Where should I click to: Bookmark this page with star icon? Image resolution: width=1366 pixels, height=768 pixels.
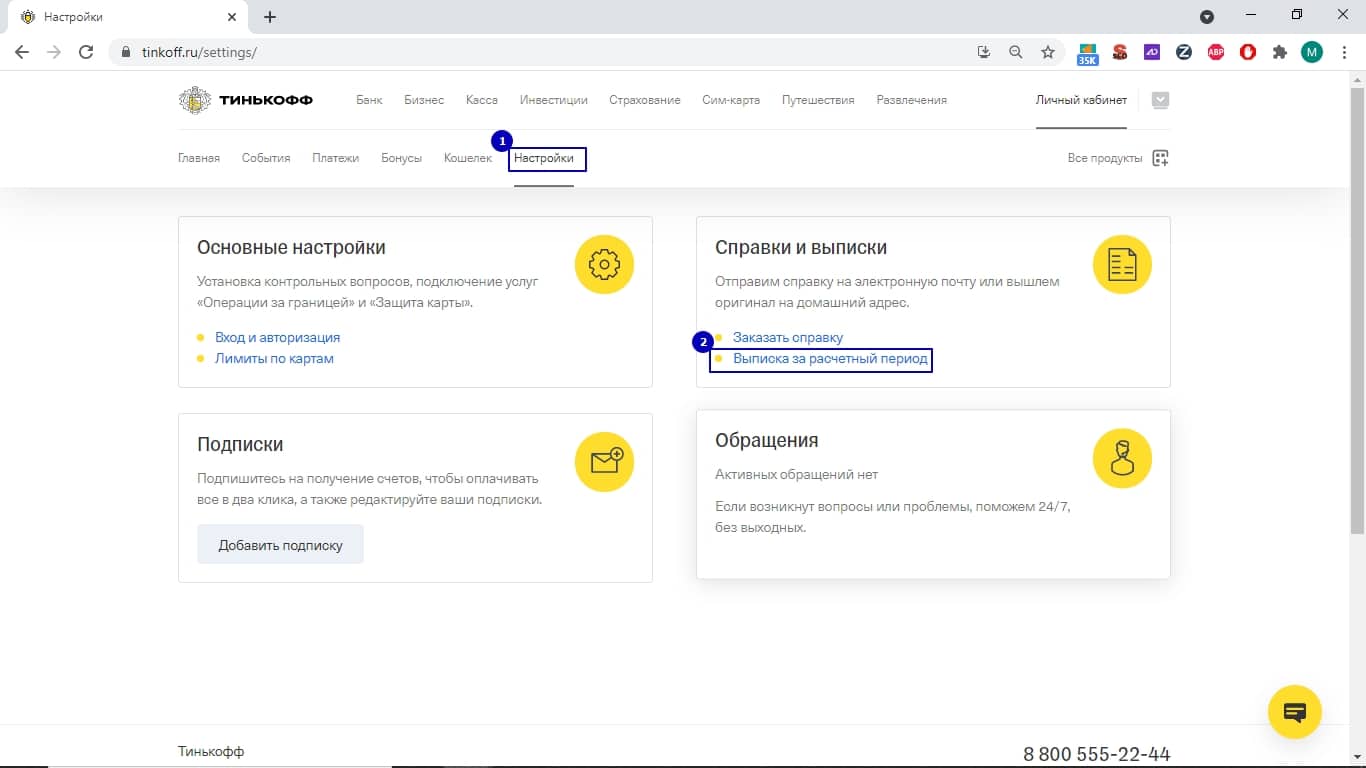pos(1047,52)
